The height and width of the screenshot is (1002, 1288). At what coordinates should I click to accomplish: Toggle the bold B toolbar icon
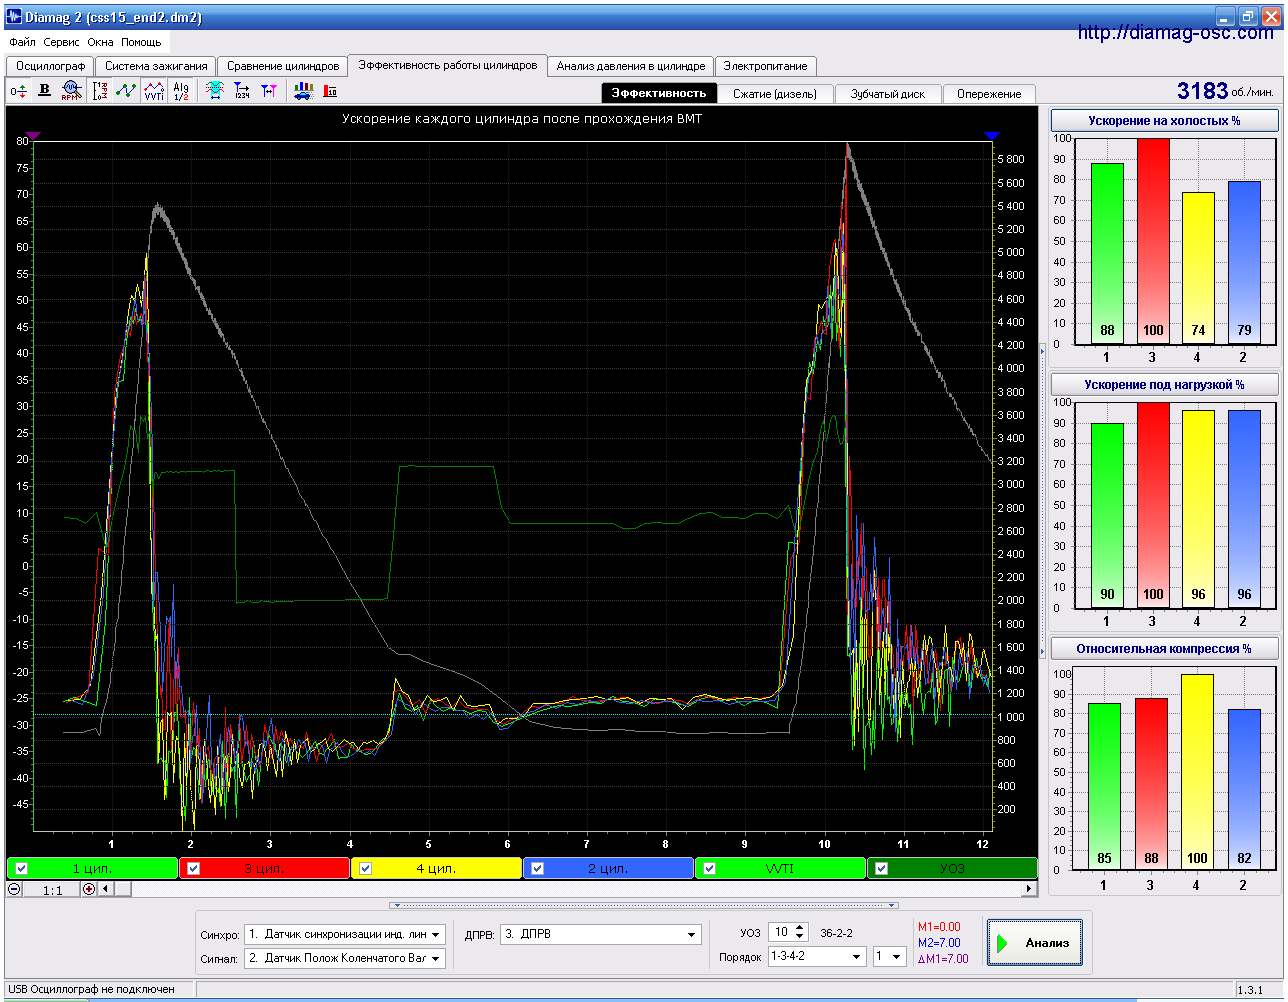tap(44, 91)
